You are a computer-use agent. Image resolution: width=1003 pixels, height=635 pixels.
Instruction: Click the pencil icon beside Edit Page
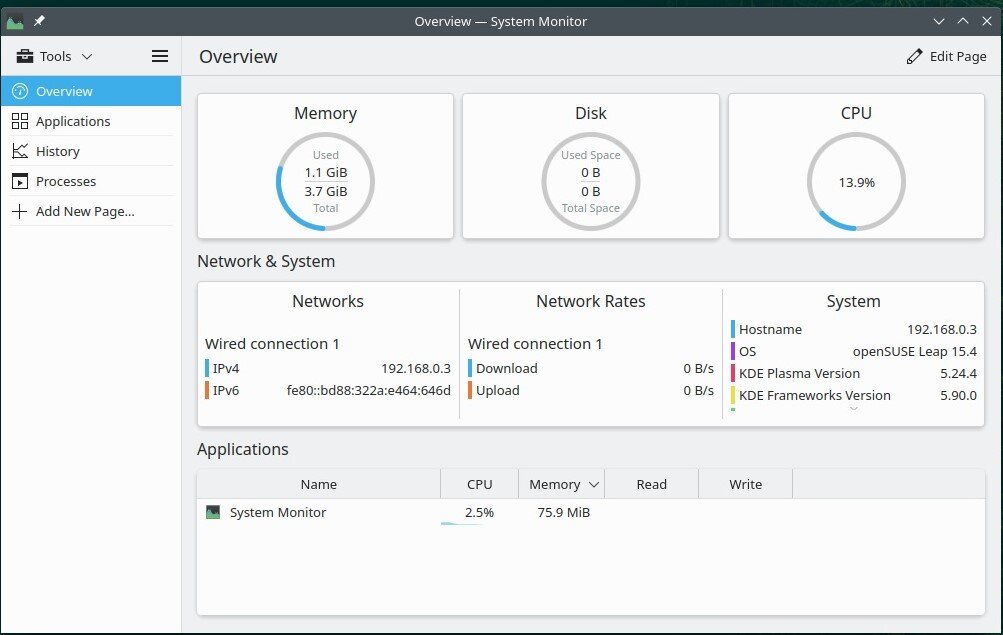tap(914, 56)
